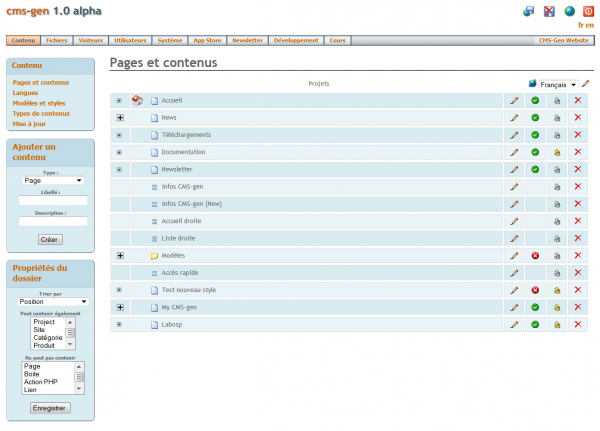The height and width of the screenshot is (431, 600).
Task: Toggle published status of My CMS-gen
Action: coord(535,307)
